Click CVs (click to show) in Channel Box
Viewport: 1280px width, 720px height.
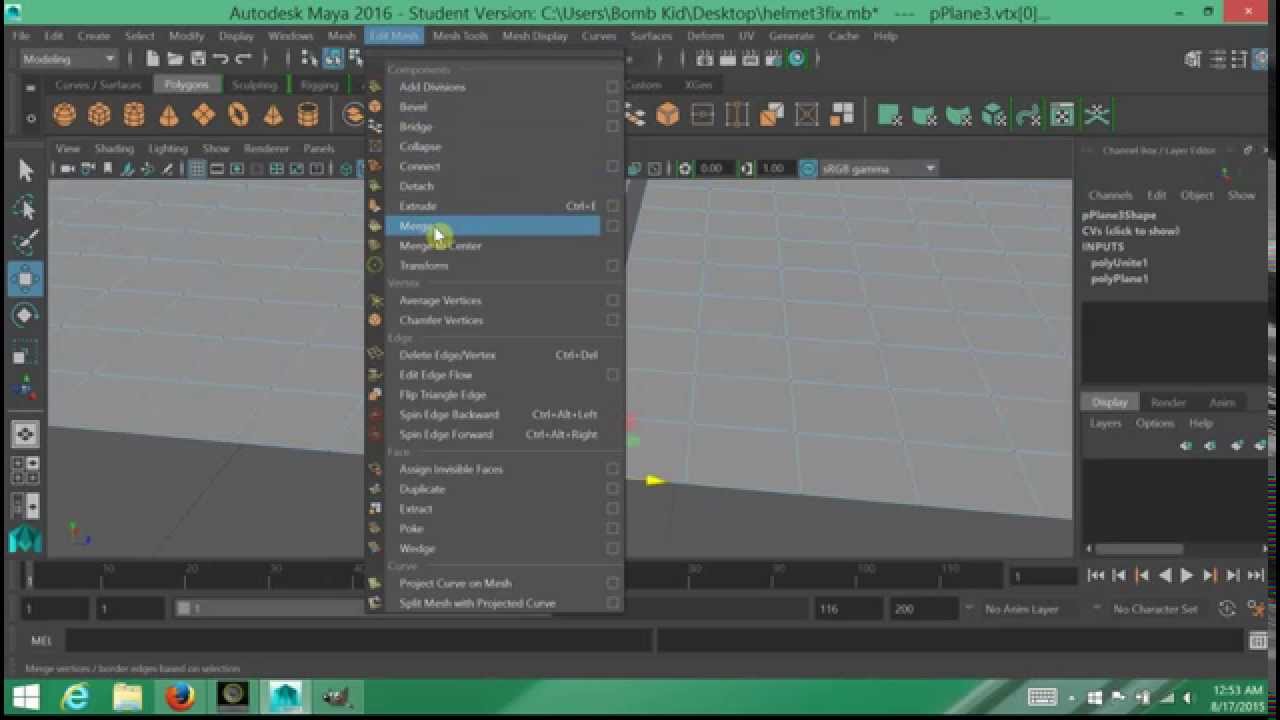click(x=1130, y=231)
